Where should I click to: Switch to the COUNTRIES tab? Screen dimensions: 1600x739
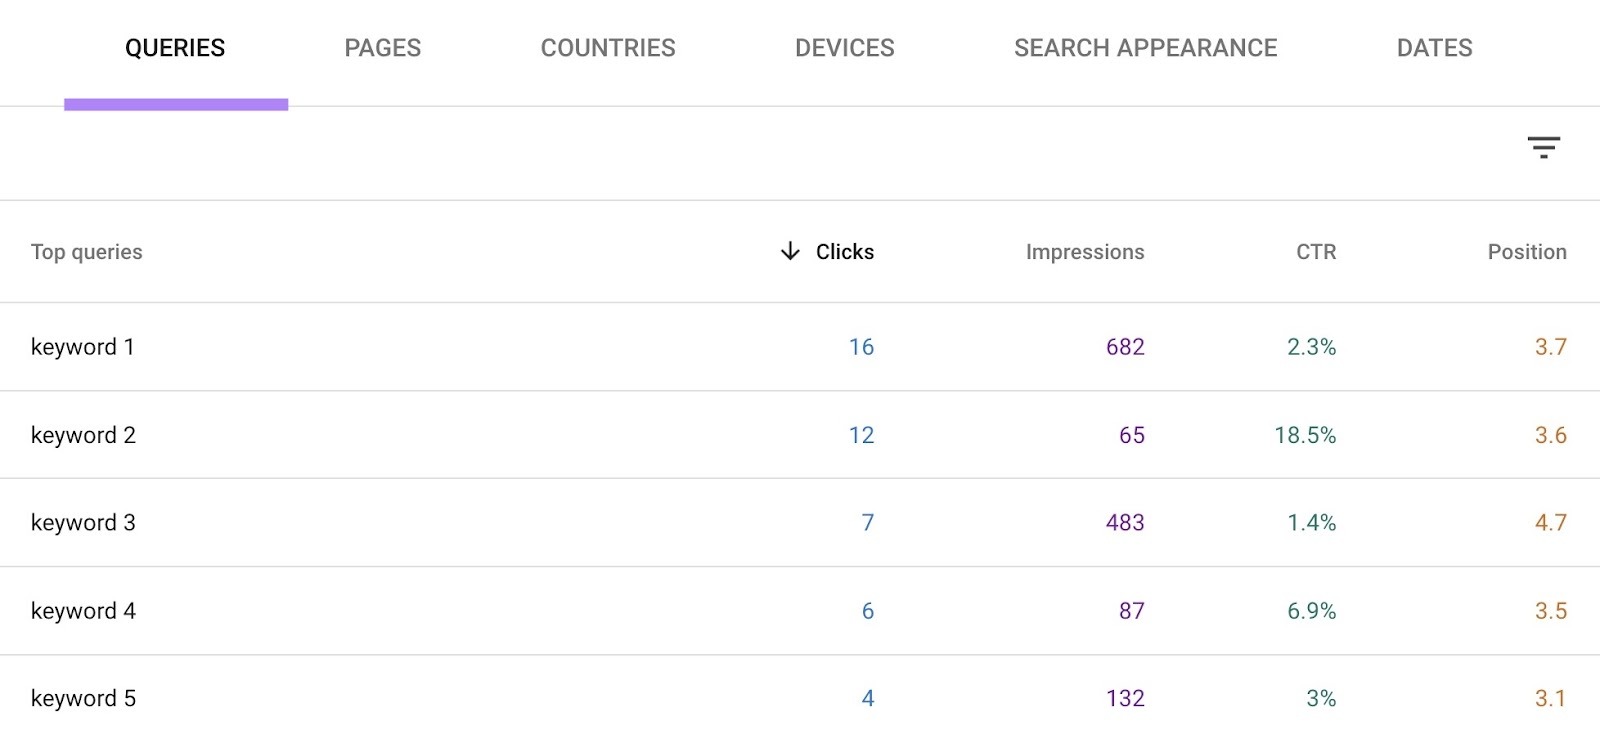(608, 47)
